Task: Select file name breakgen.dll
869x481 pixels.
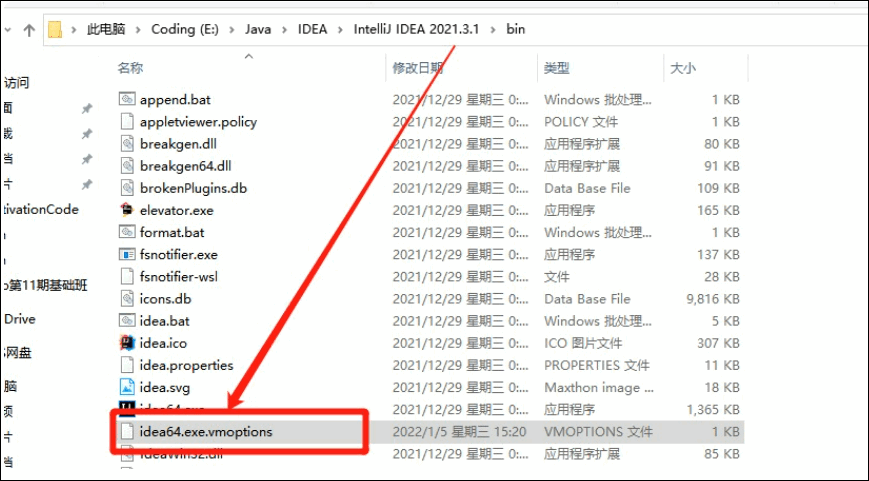Action: (178, 144)
